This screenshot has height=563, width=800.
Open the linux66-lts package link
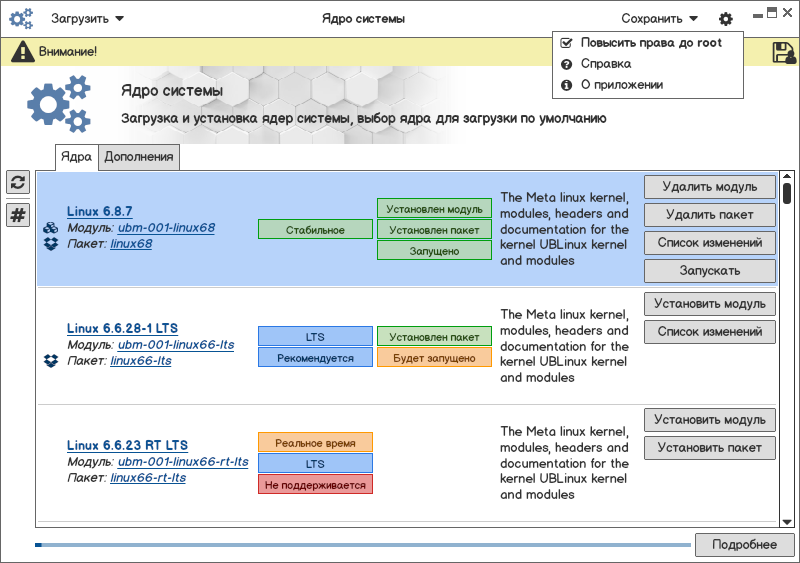(x=141, y=361)
